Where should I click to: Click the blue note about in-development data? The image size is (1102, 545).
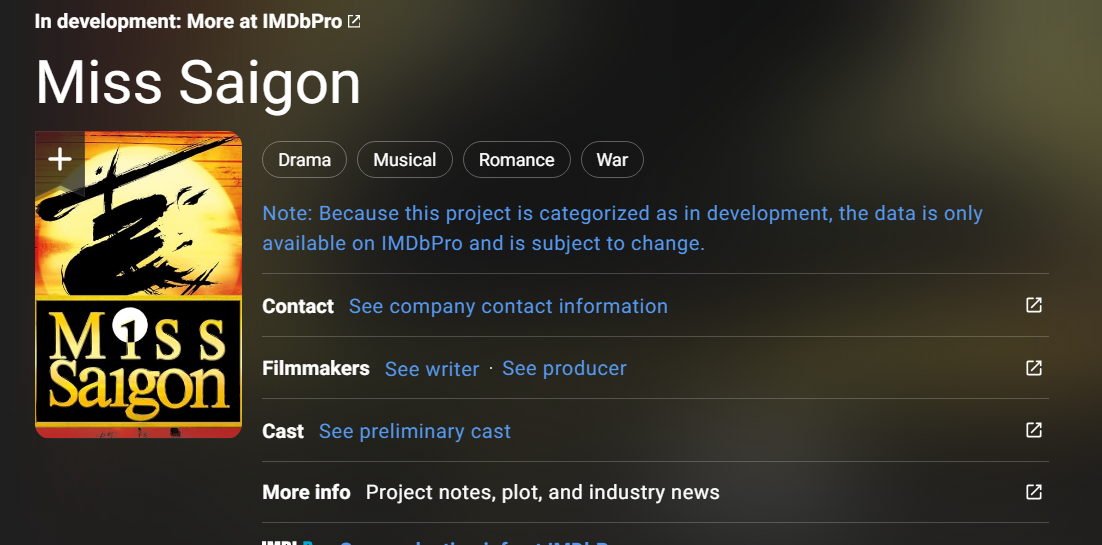[x=623, y=229]
